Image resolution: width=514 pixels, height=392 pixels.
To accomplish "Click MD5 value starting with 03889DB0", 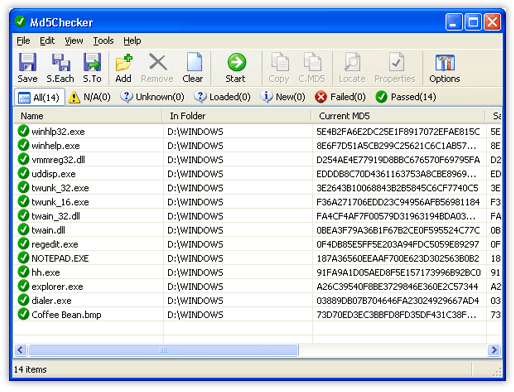I will coord(397,301).
